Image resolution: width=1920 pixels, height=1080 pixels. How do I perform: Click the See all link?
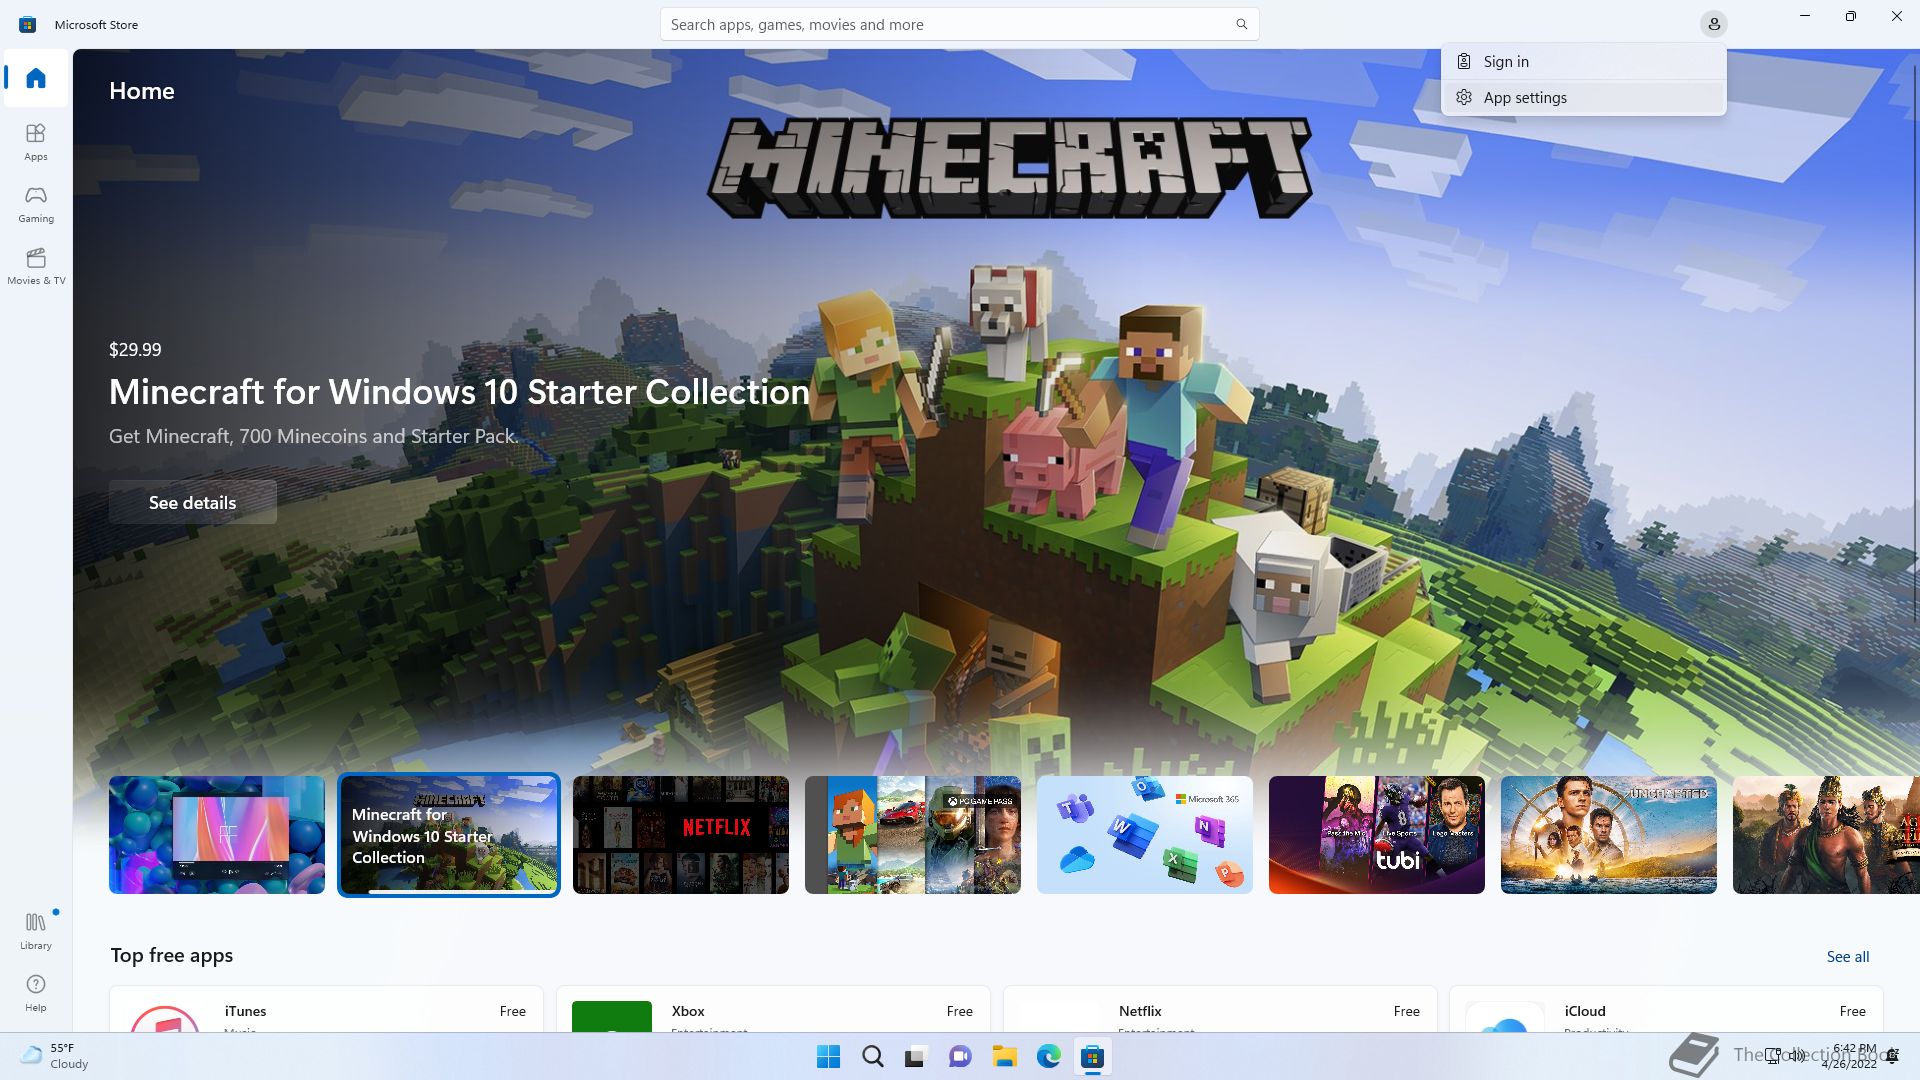click(x=1847, y=957)
